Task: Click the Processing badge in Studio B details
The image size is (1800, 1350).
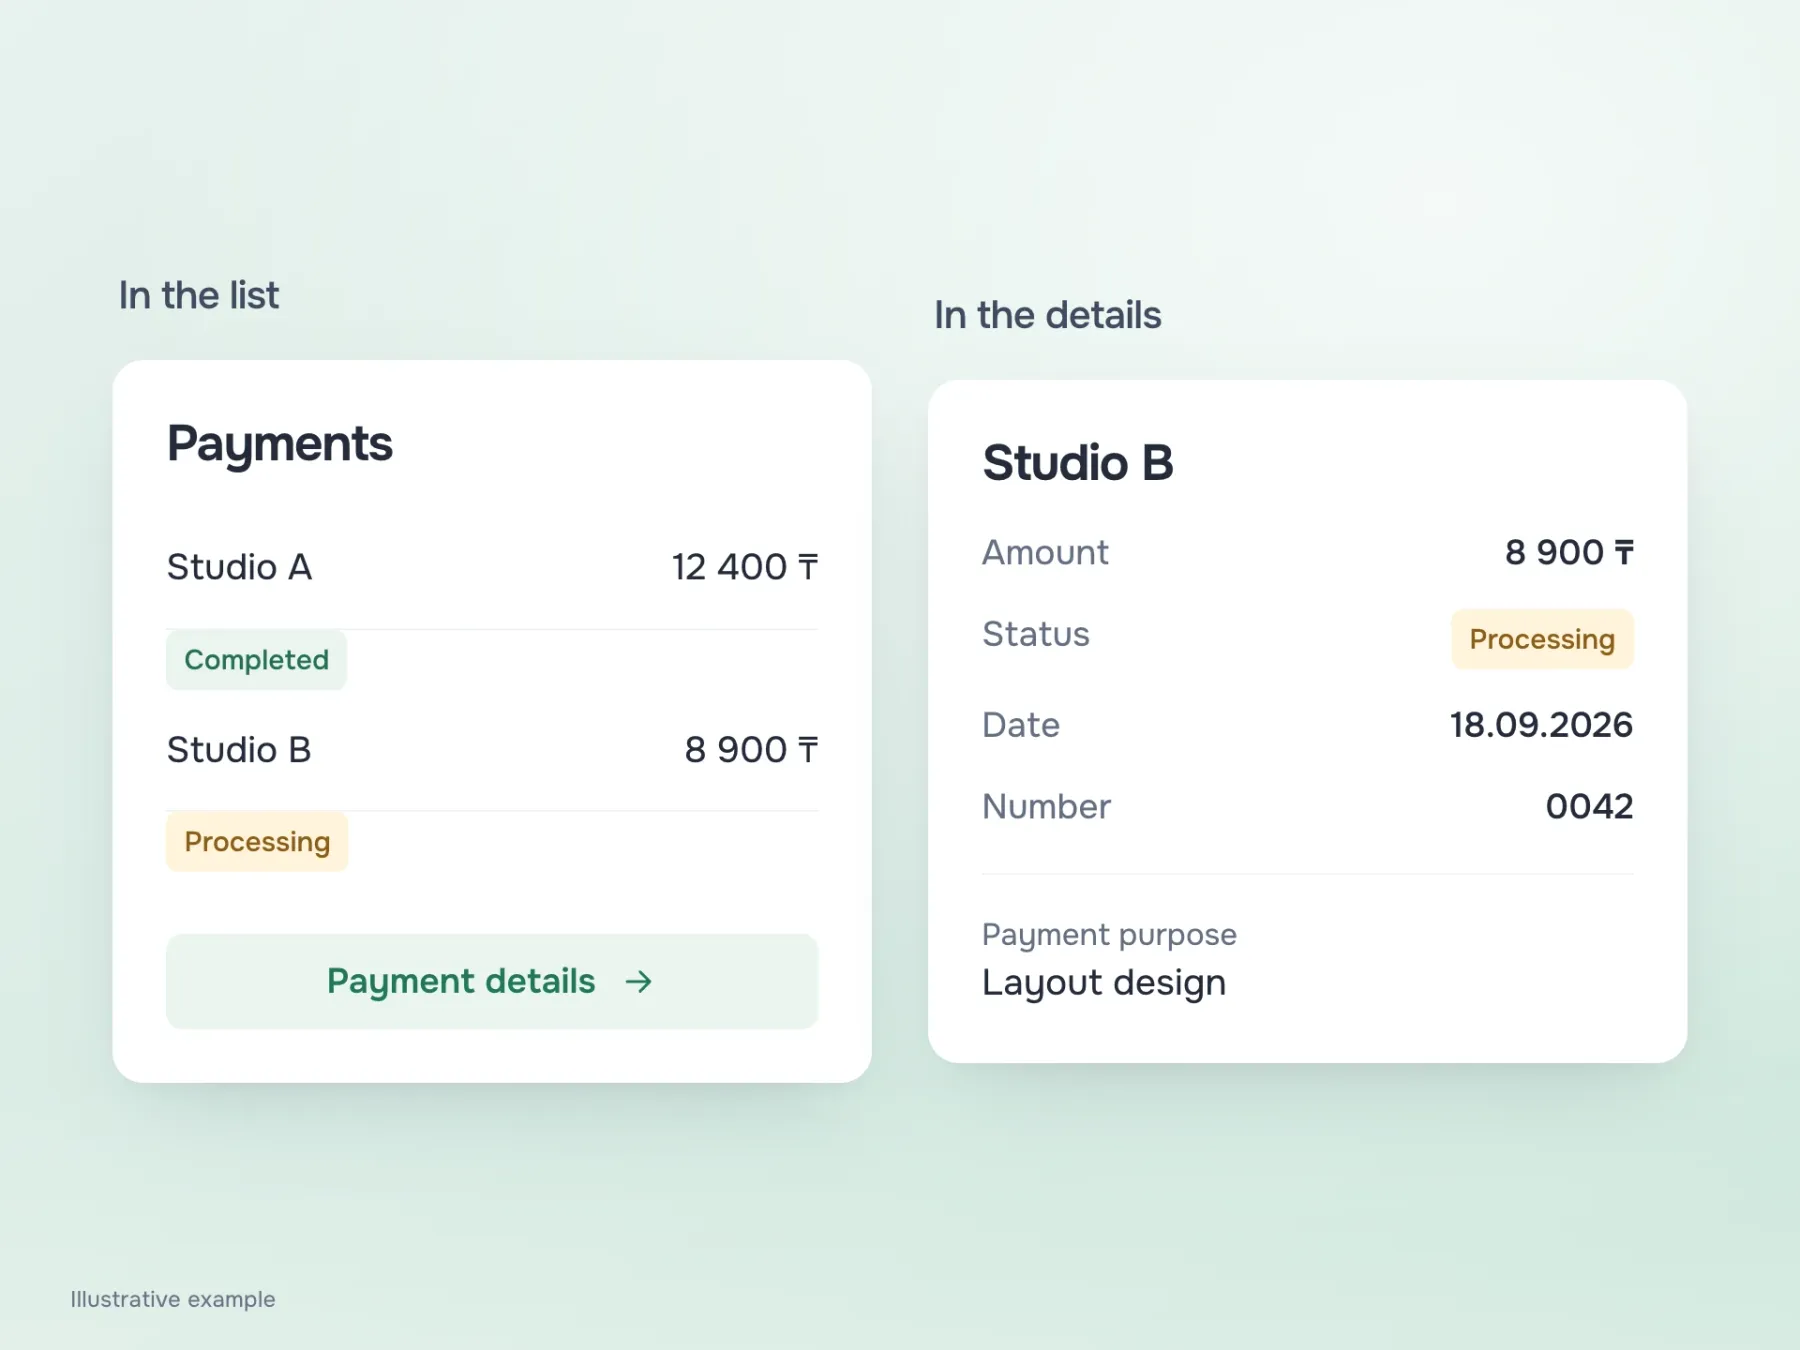Action: coord(1542,639)
